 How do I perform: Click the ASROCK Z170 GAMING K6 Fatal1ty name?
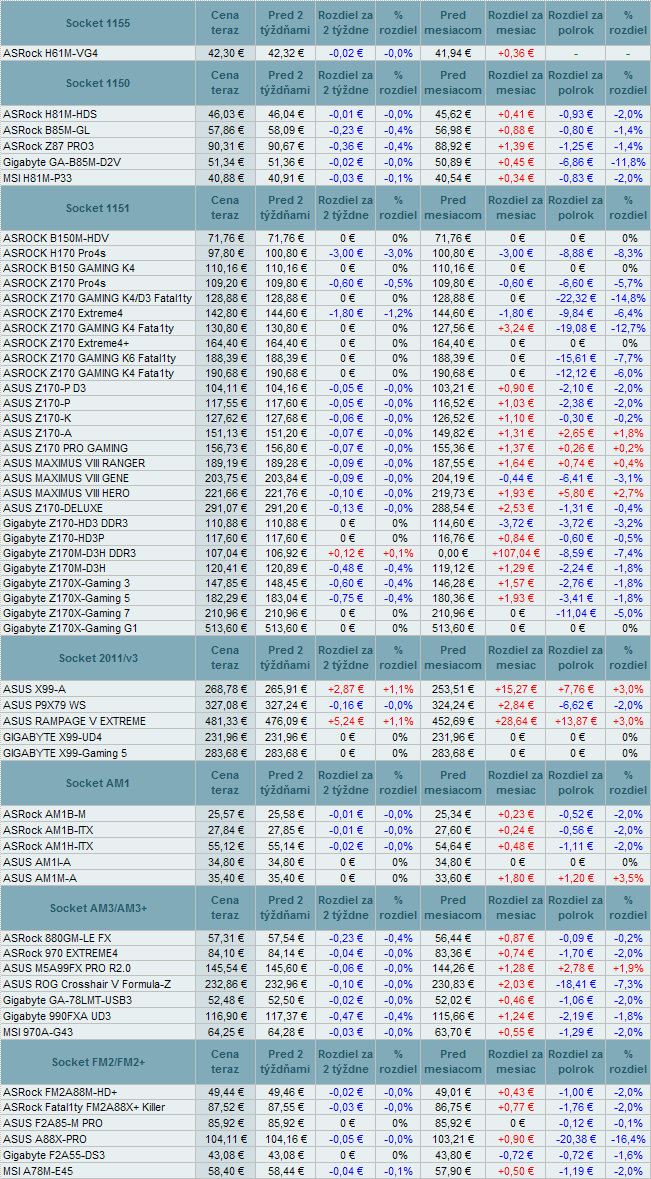[x=89, y=358]
